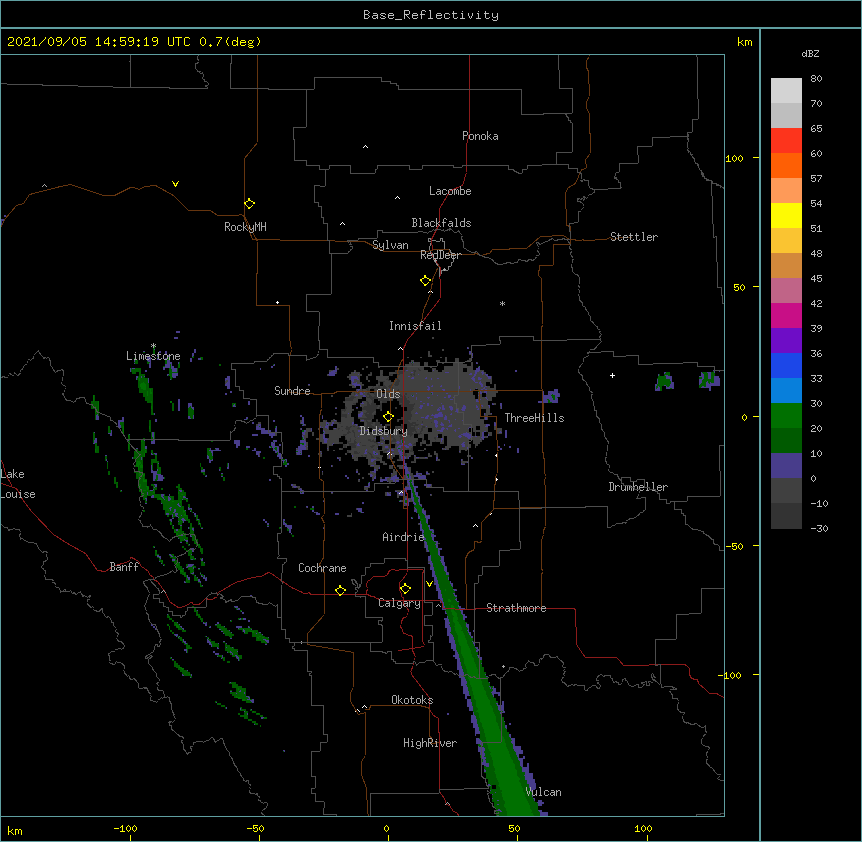Click the Calgary city label
This screenshot has height=842, width=862.
pos(399,603)
